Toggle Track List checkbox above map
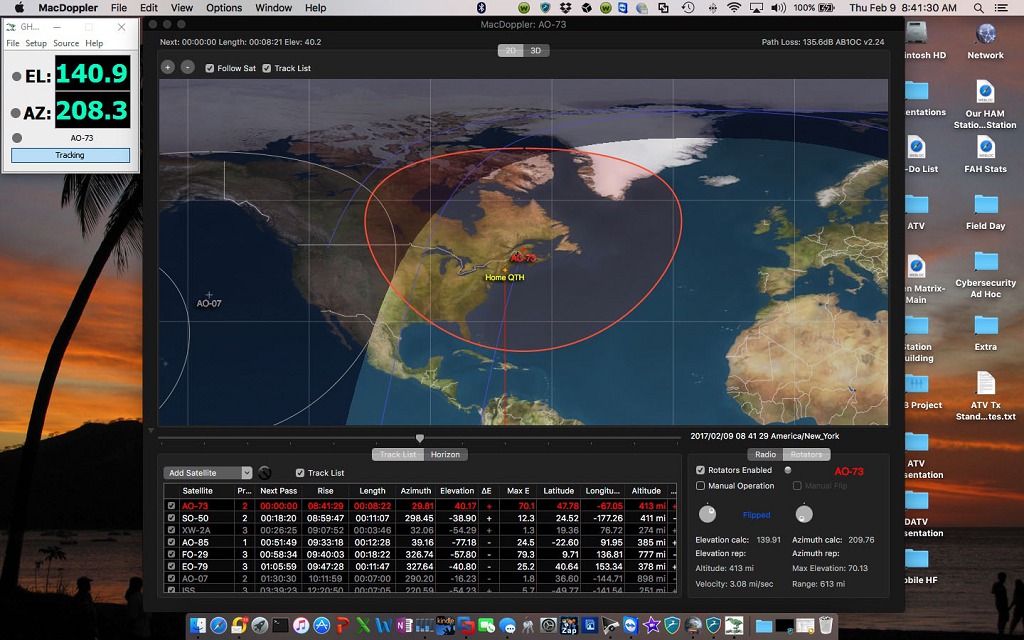The height and width of the screenshot is (640, 1024). pyautogui.click(x=266, y=68)
